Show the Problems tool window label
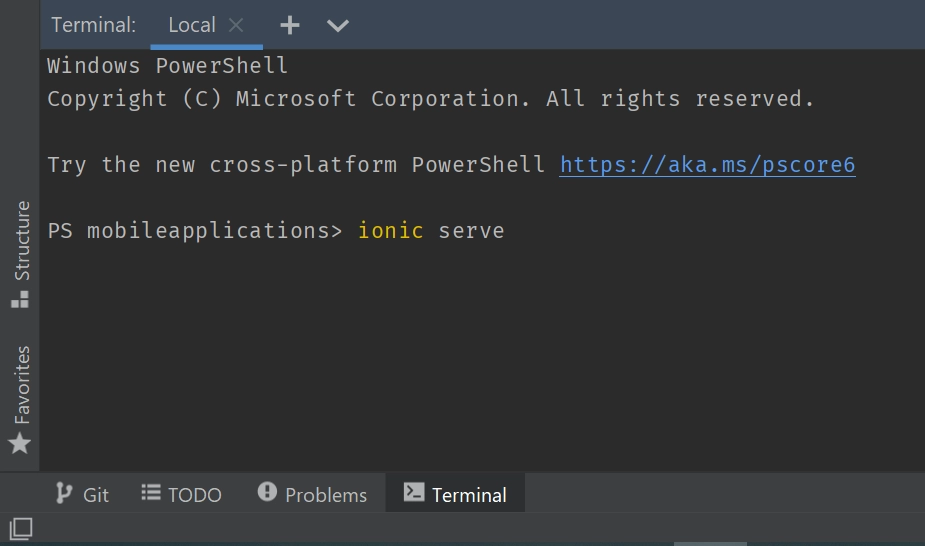This screenshot has height=546, width=925. pyautogui.click(x=326, y=495)
